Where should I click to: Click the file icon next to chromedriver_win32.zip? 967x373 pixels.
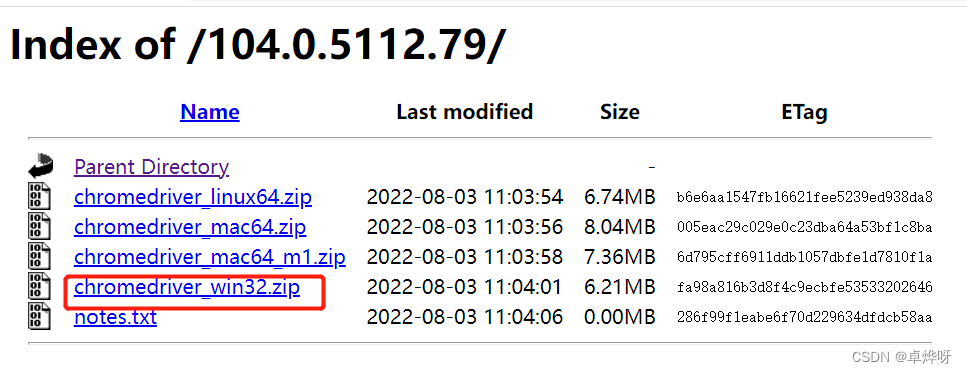coord(39,287)
